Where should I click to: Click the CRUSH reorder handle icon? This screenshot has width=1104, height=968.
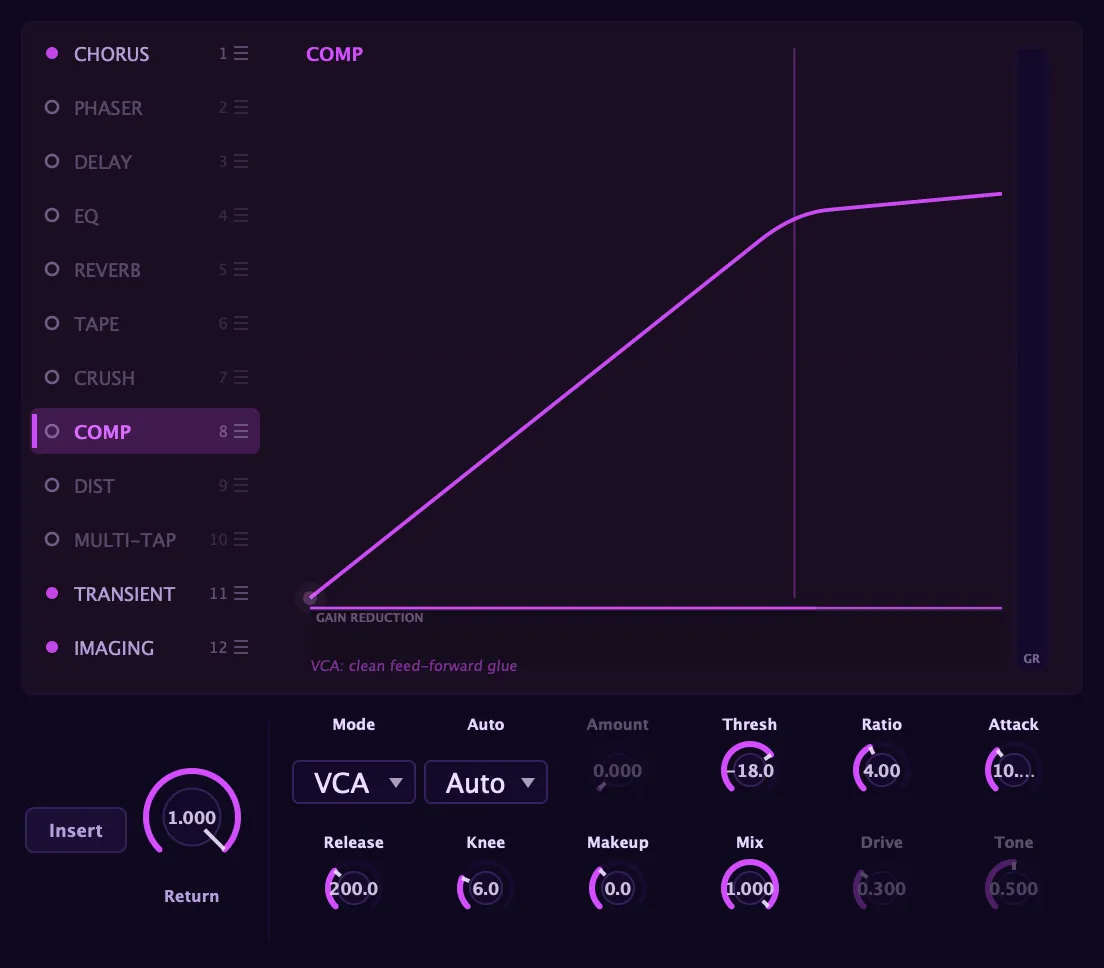click(x=241, y=377)
